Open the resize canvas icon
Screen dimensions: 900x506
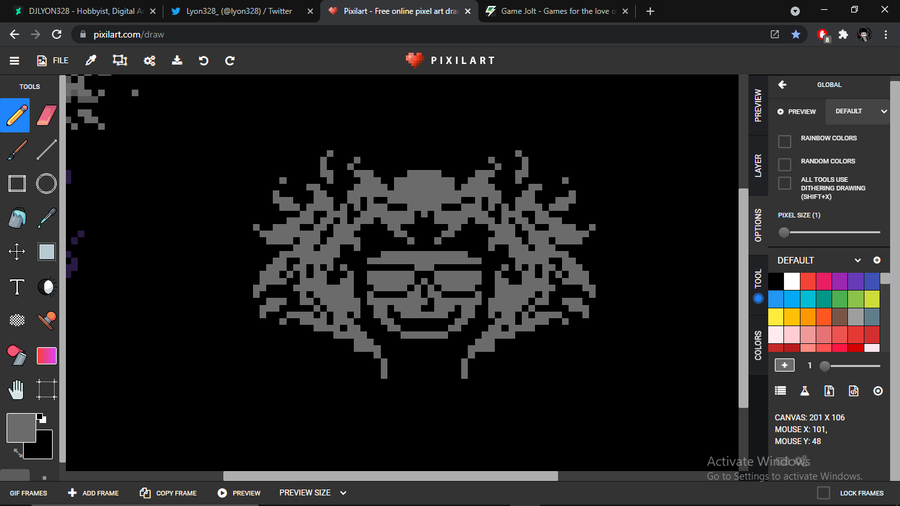(120, 60)
